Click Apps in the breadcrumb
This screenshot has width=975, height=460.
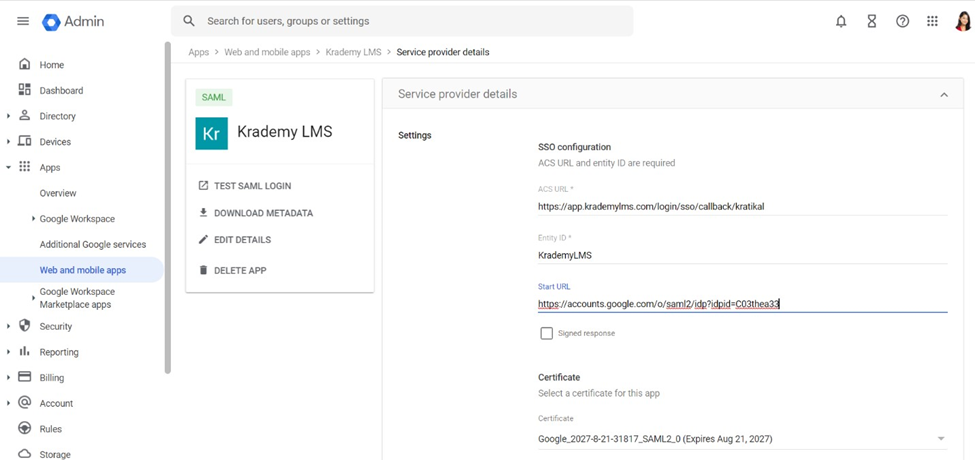pos(198,52)
